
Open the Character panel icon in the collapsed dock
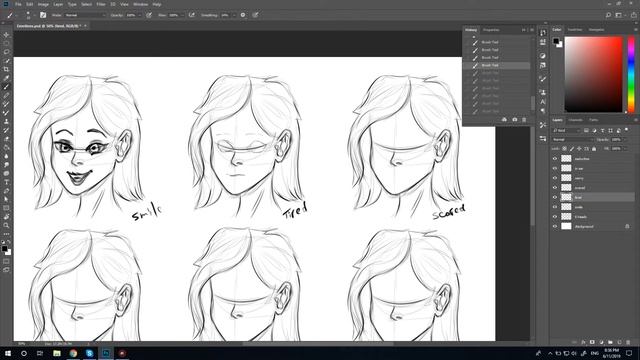[542, 102]
